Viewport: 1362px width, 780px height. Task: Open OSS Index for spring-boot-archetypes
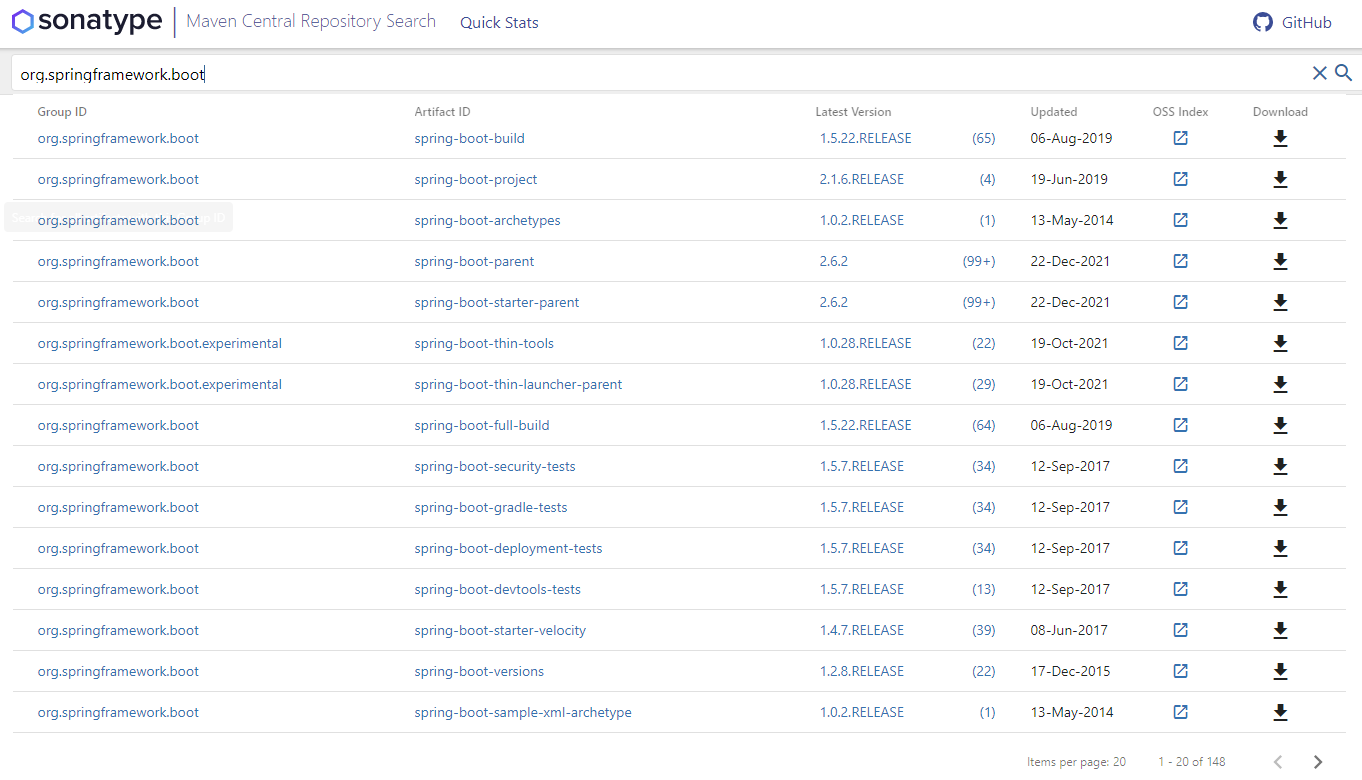point(1180,220)
